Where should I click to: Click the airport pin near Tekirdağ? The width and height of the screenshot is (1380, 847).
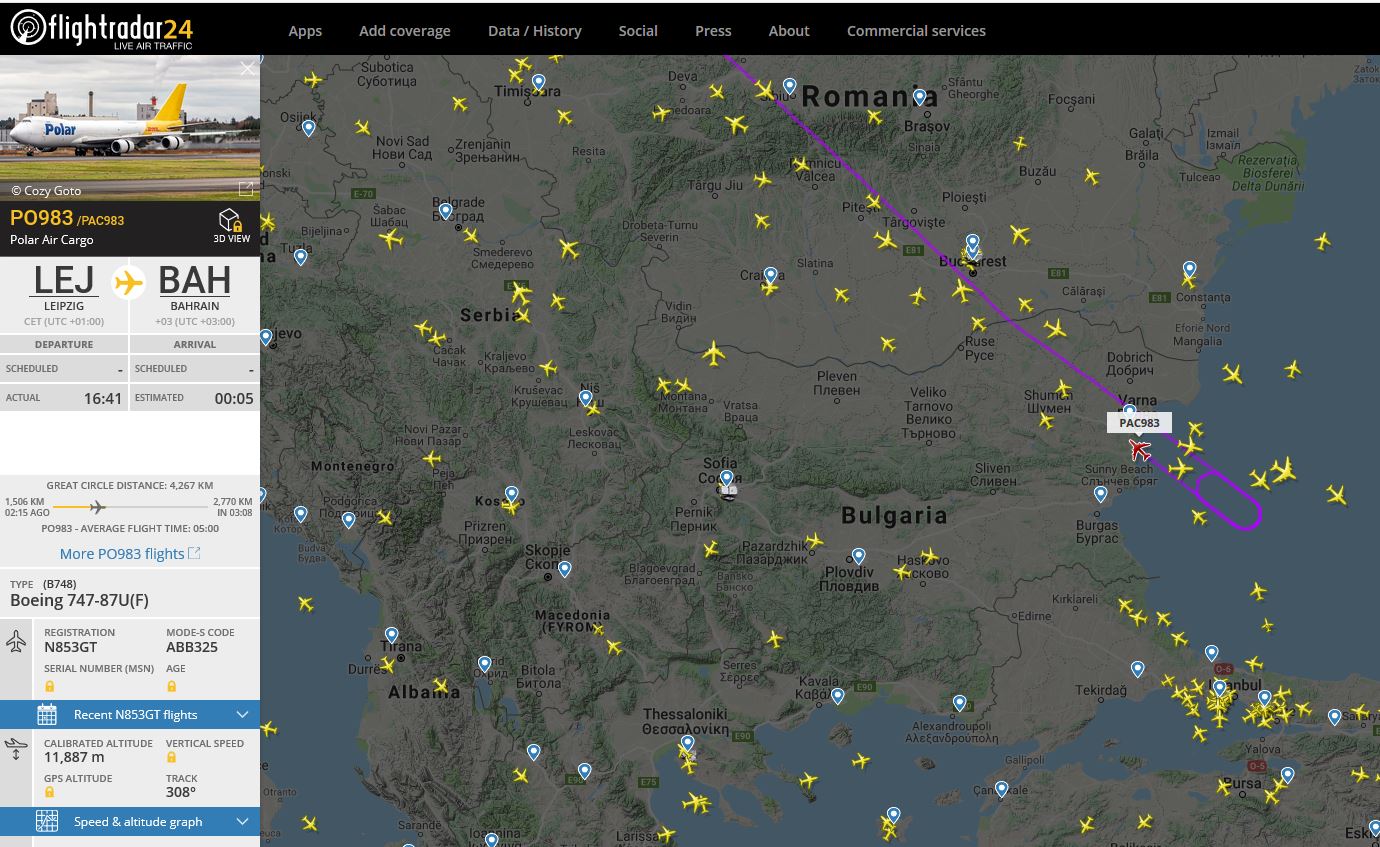(1137, 669)
